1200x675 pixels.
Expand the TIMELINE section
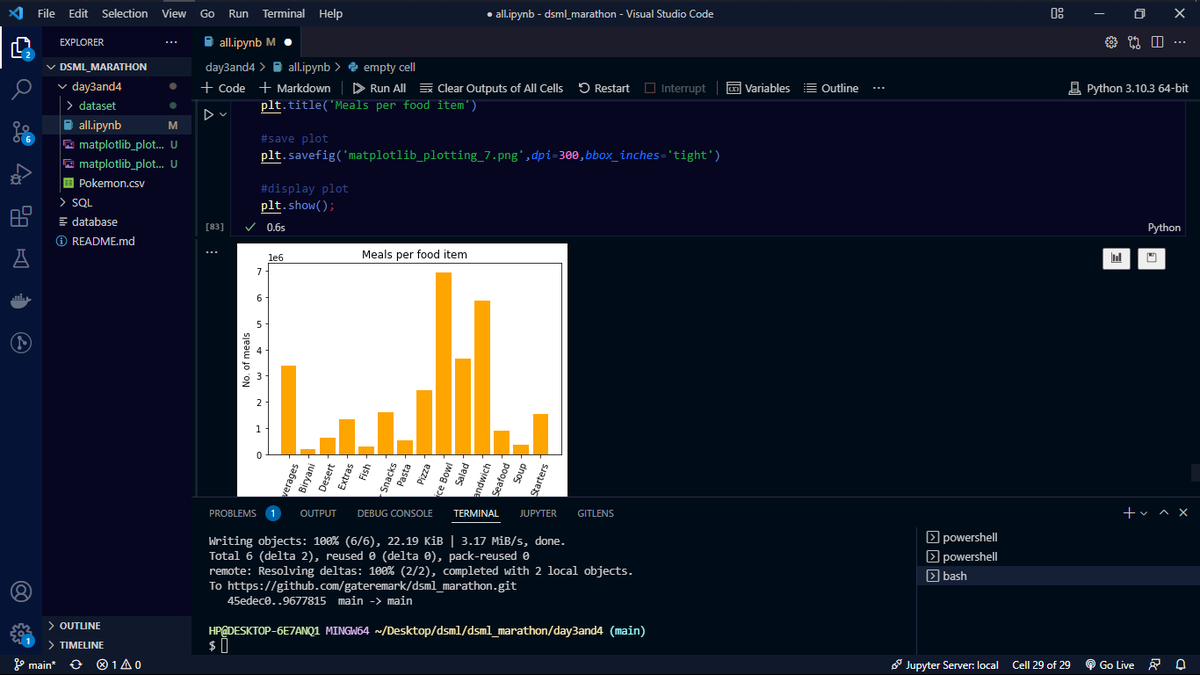point(82,645)
